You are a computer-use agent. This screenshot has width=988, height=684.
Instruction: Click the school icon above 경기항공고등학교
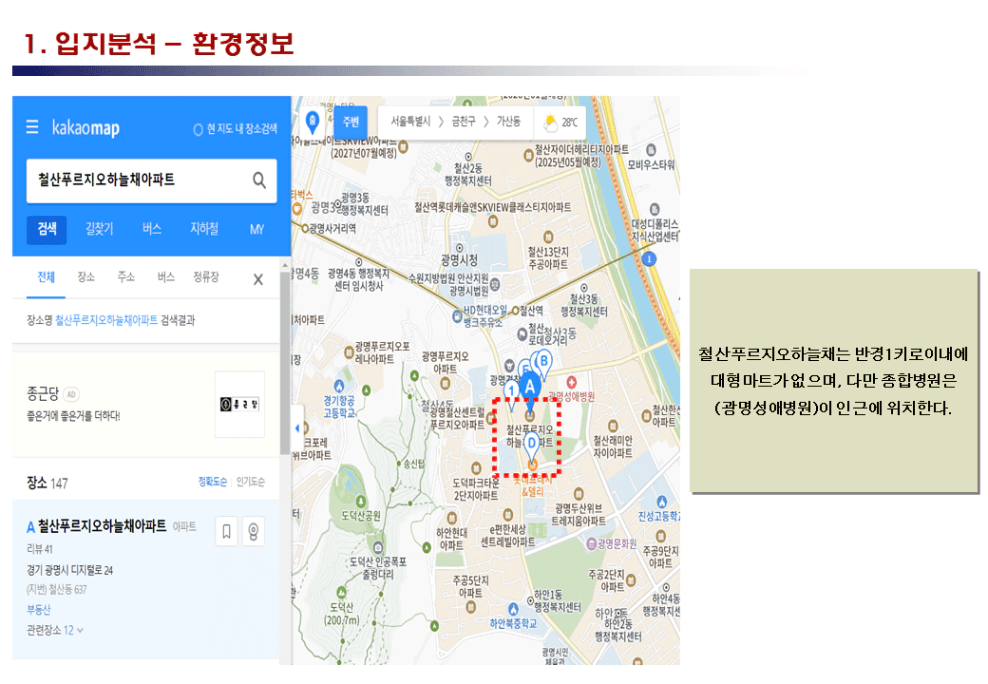[340, 386]
